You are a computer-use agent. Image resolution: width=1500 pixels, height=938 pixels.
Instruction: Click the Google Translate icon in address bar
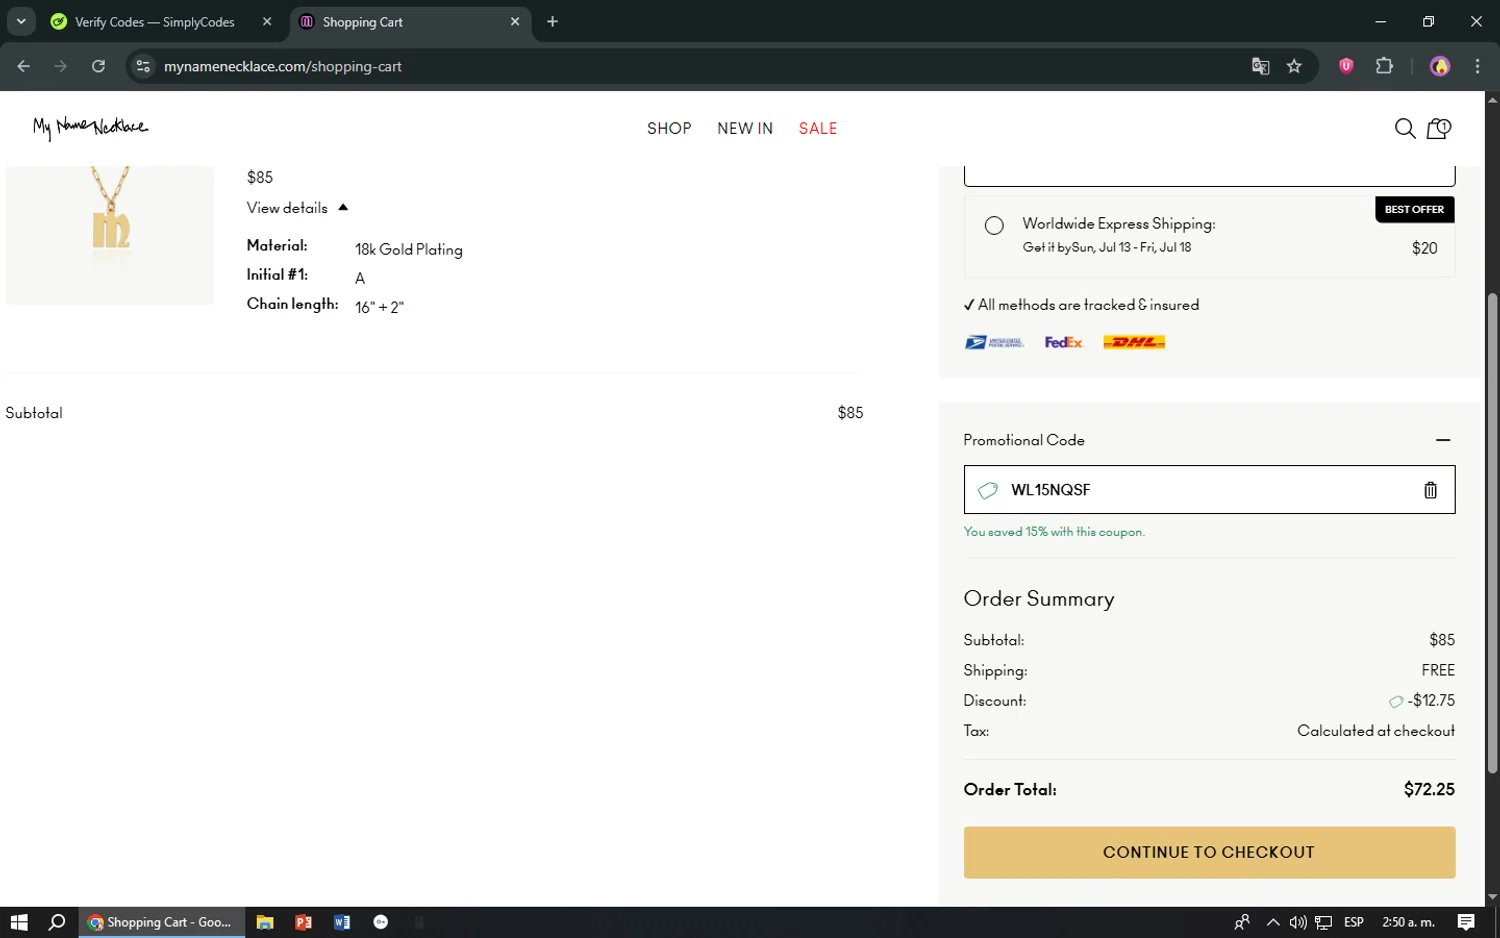pos(1260,66)
